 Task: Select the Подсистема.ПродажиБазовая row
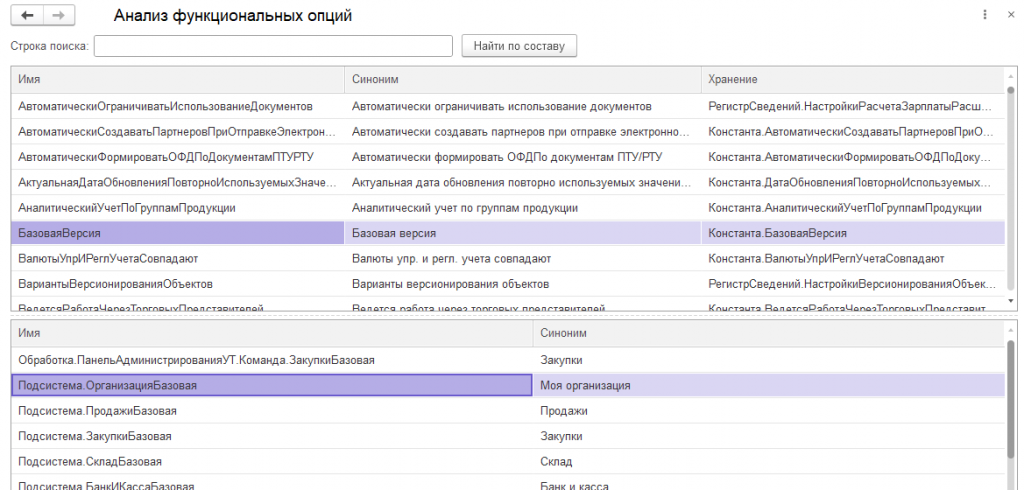tap(270, 411)
